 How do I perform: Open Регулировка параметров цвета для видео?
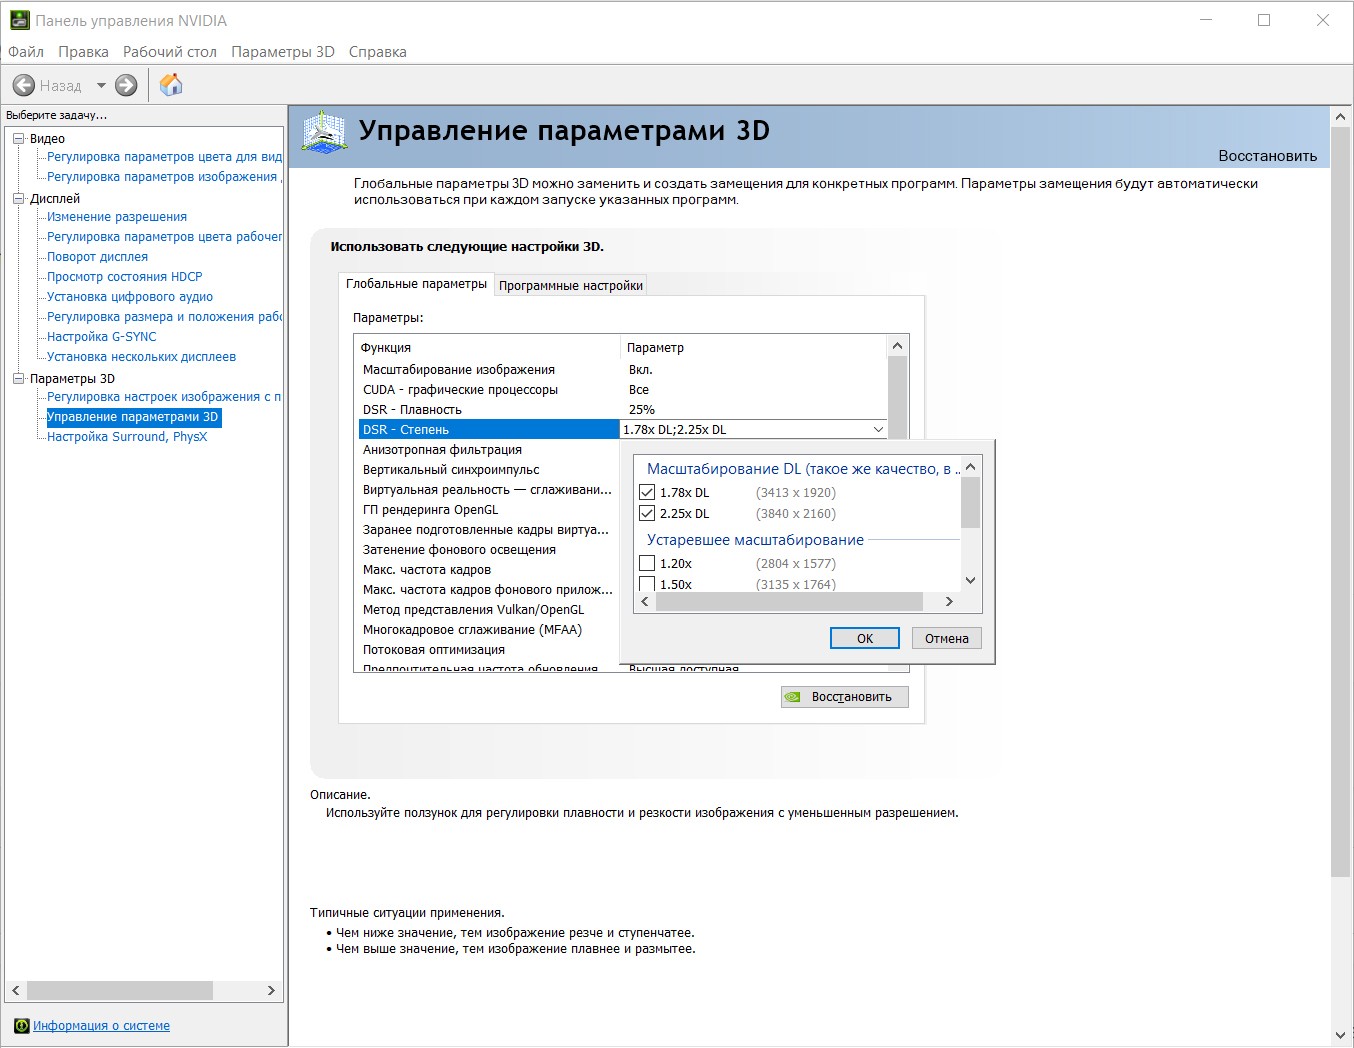click(x=164, y=157)
